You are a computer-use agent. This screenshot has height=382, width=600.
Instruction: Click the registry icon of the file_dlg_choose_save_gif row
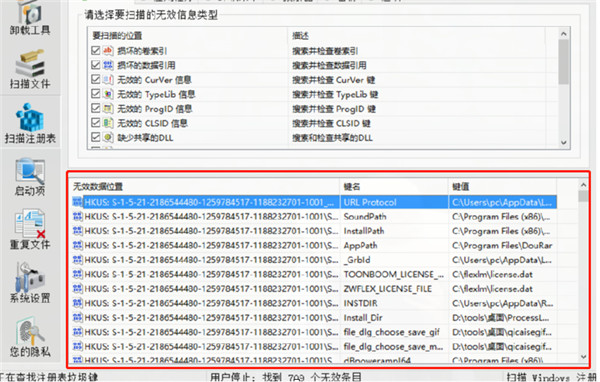[78, 332]
